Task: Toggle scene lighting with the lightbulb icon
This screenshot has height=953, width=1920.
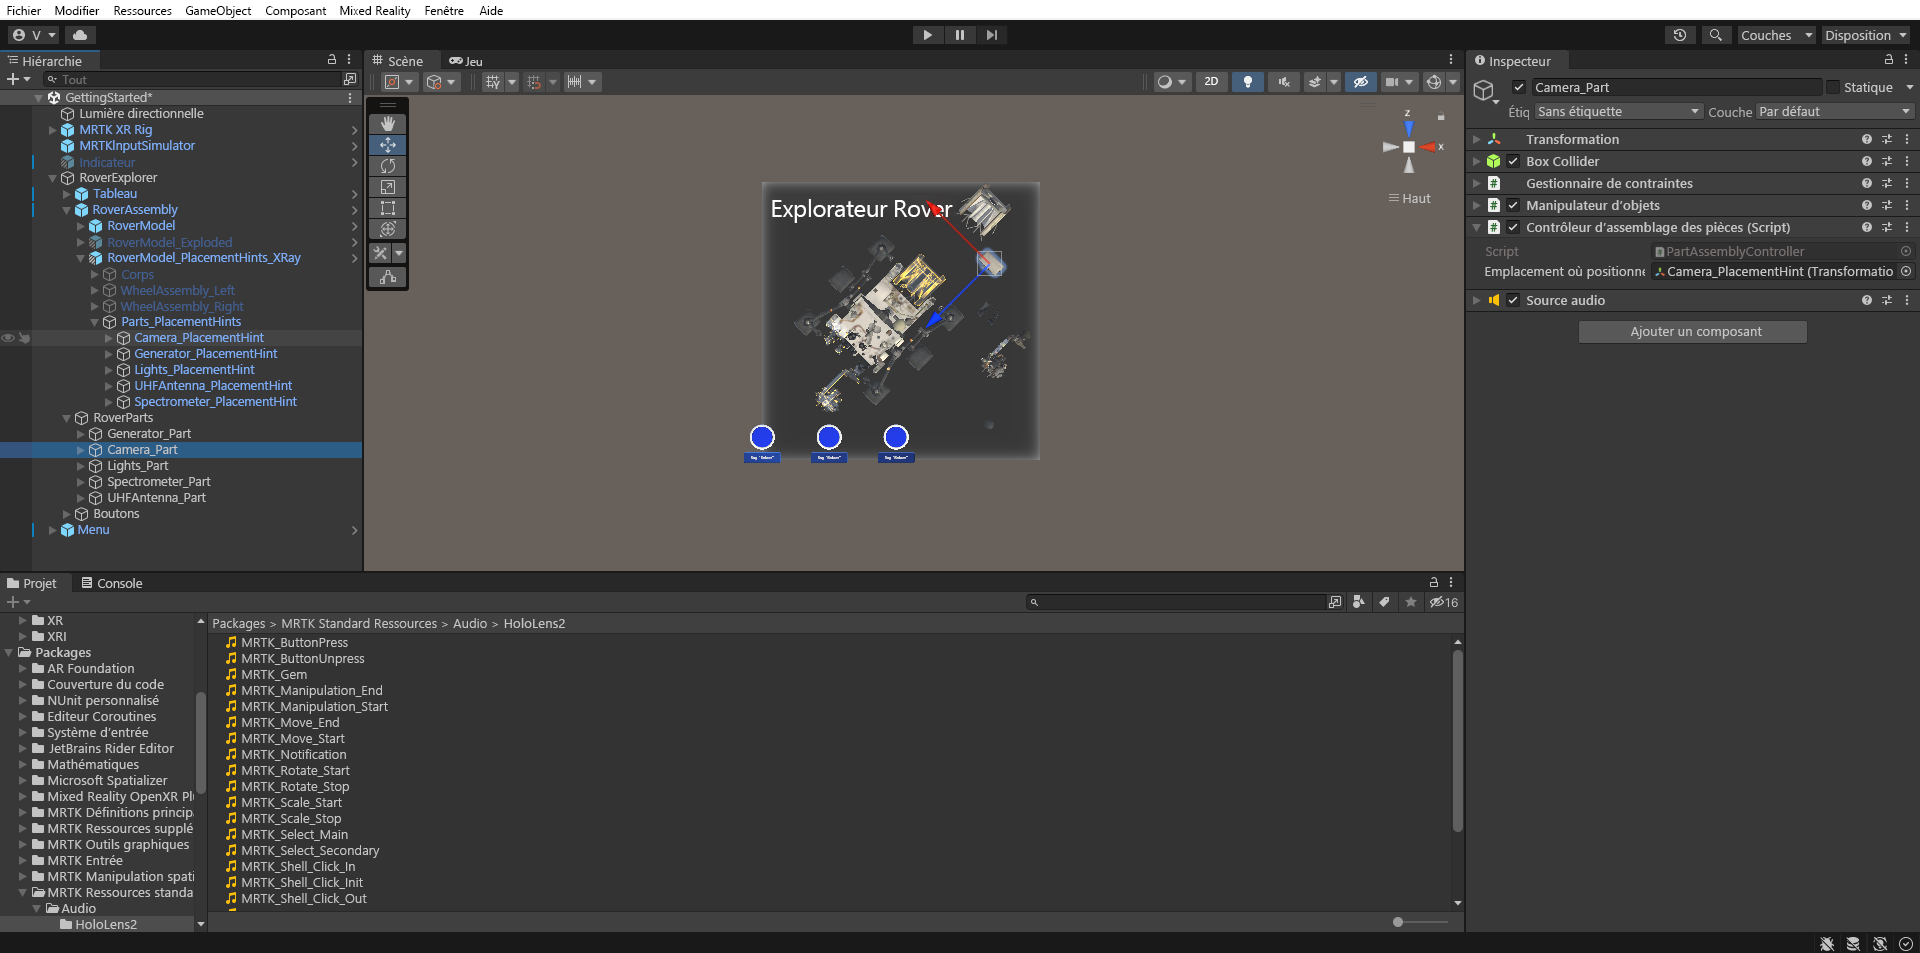Action: (x=1247, y=82)
